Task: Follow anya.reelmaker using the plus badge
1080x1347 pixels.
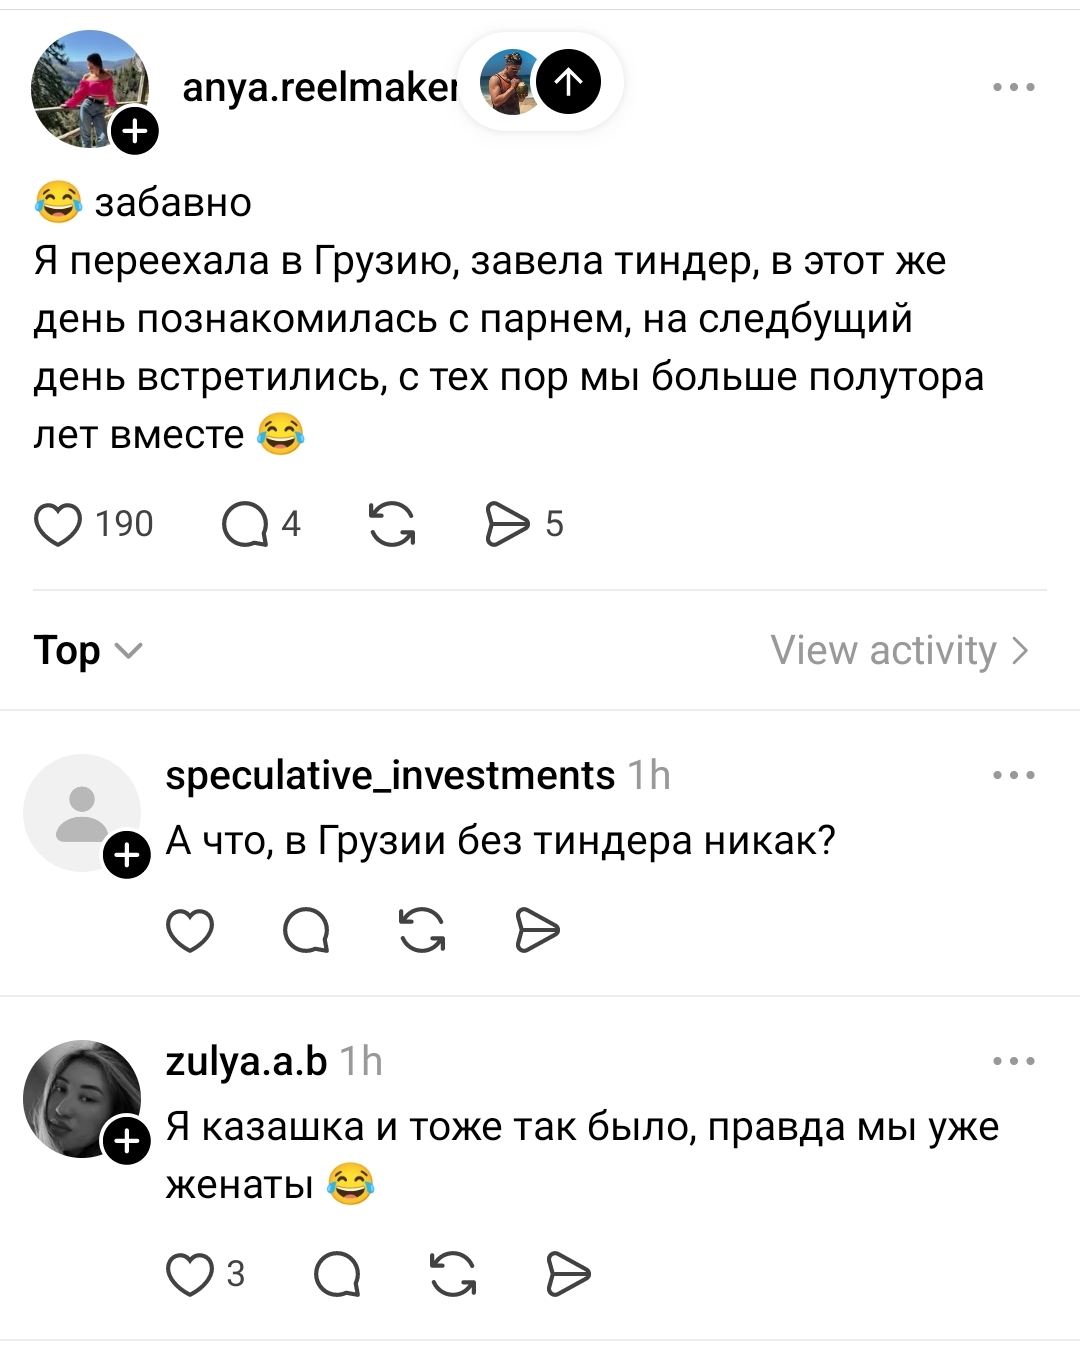Action: (134, 130)
